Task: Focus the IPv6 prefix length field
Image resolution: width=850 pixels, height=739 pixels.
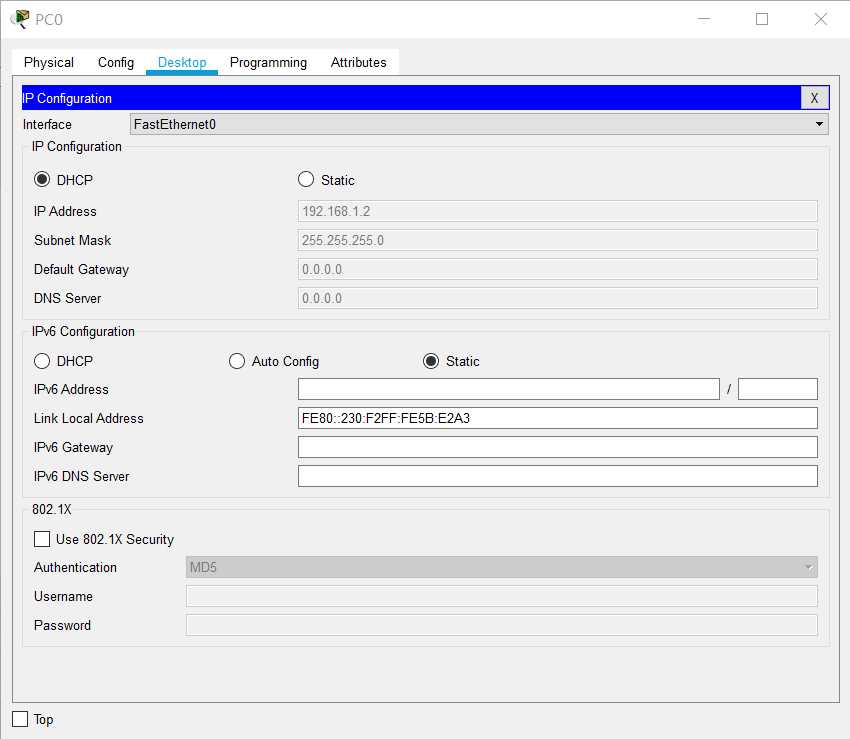Action: coord(777,389)
